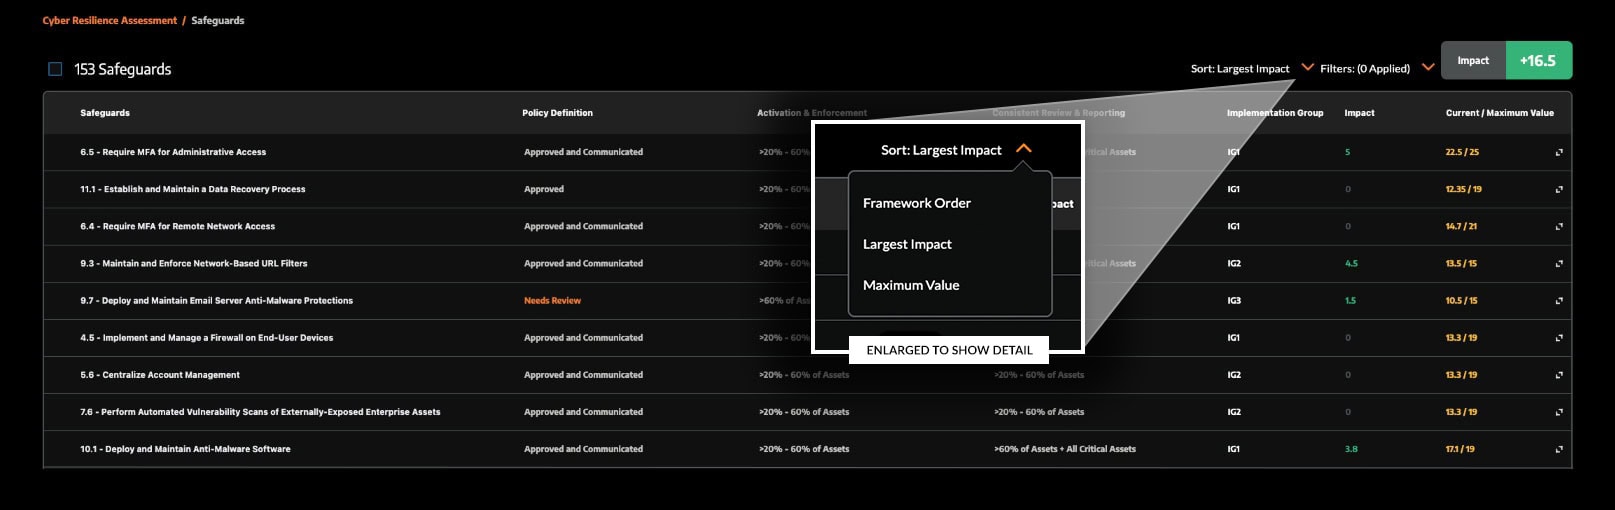Click '14.7 / 21' value in 6.4 row
The image size is (1615, 510).
click(x=1461, y=226)
